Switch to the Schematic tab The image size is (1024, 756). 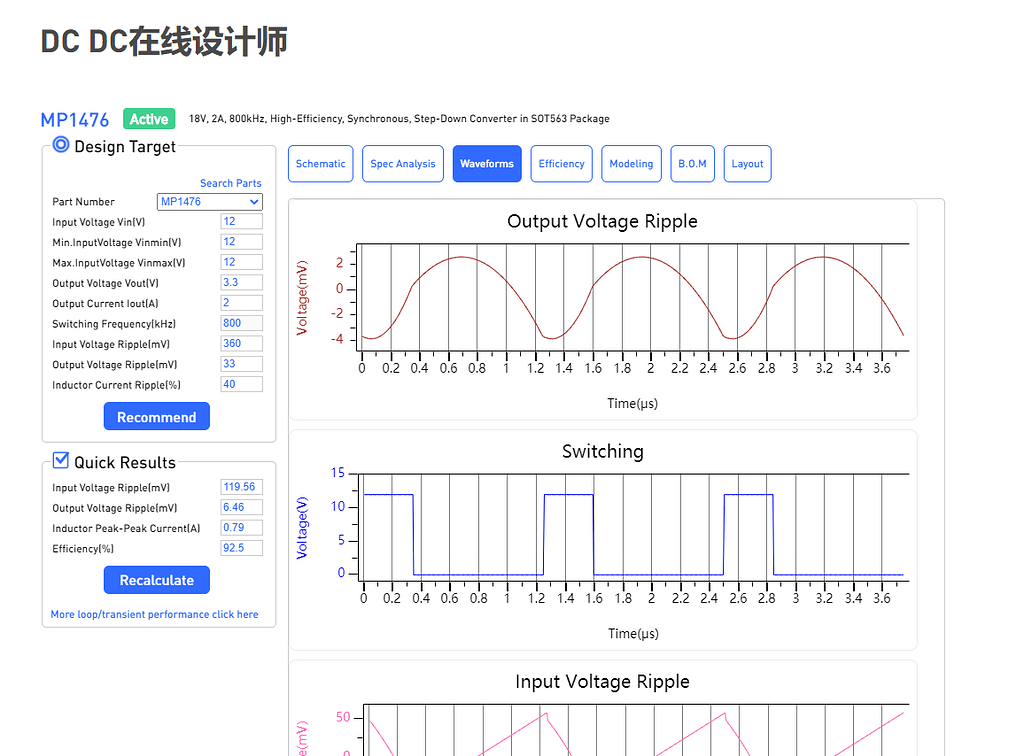pos(320,163)
